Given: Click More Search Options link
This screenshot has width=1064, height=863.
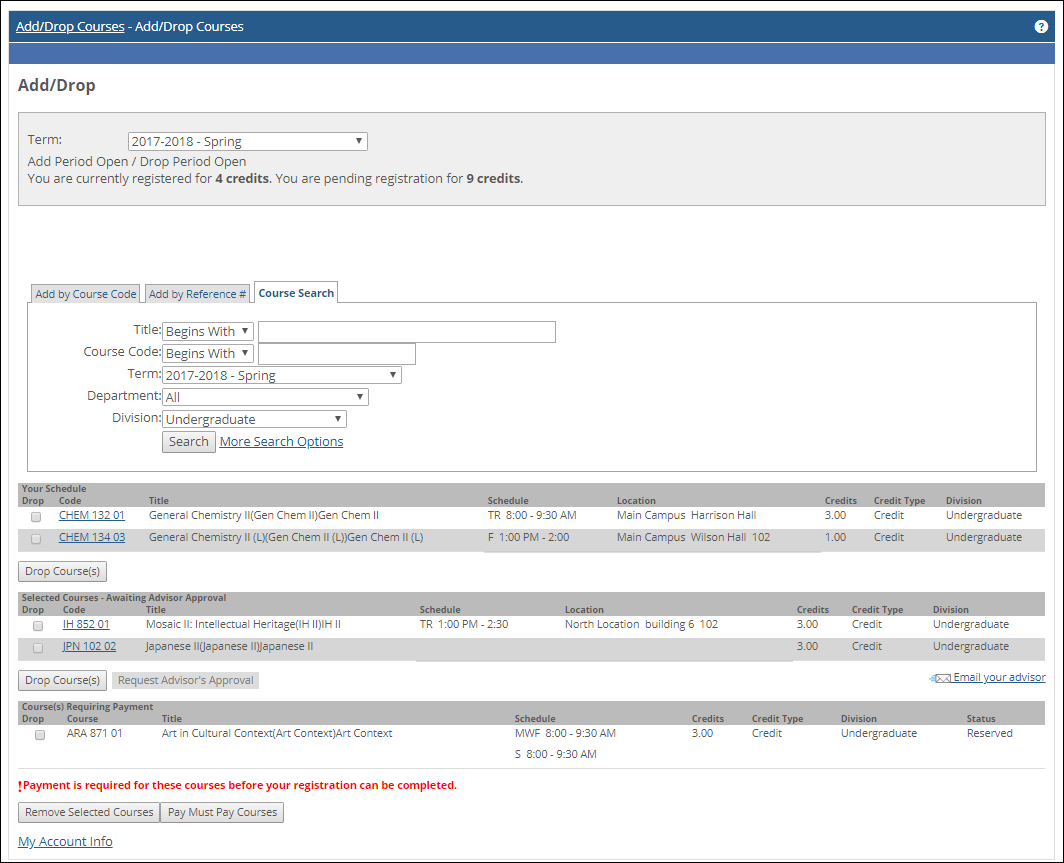Looking at the screenshot, I should [x=281, y=442].
